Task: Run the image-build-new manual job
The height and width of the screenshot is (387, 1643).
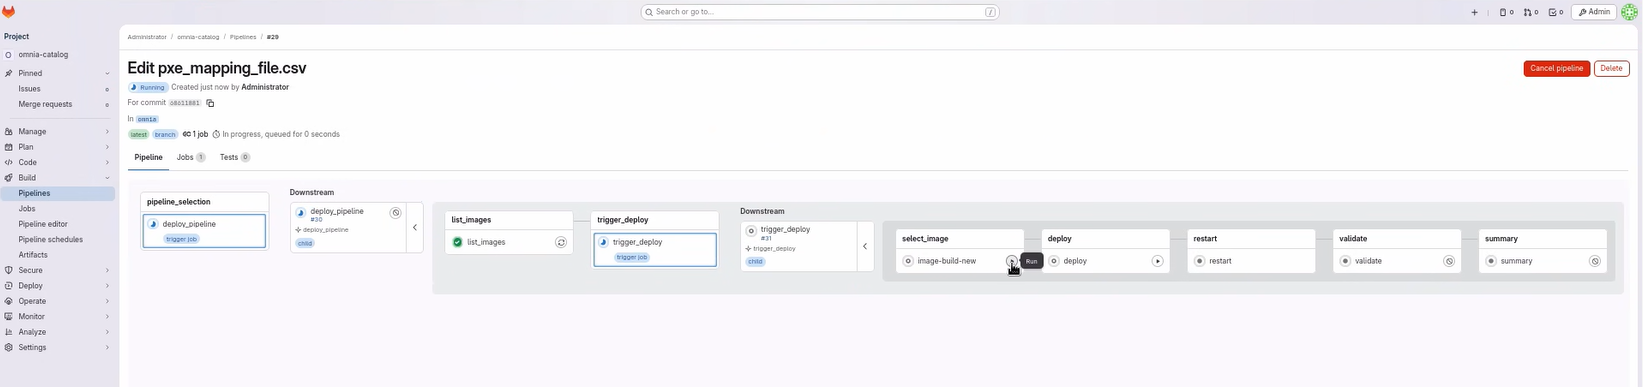Action: pos(1012,261)
